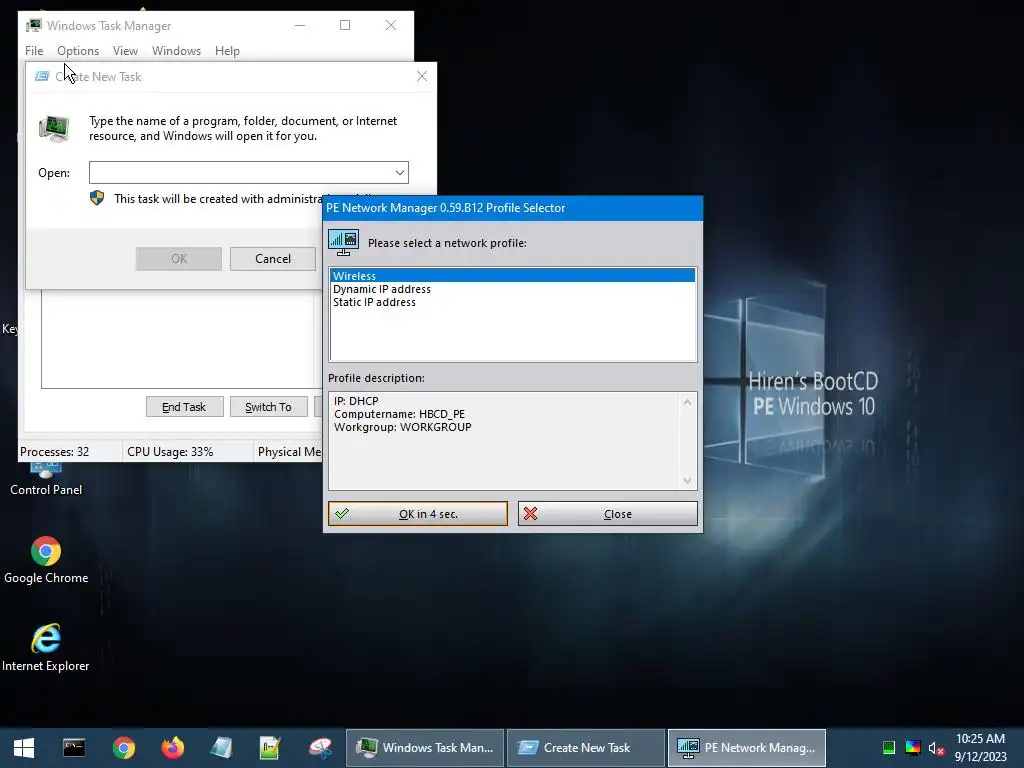Launch Chrome from the taskbar
The image size is (1024, 768).
pos(123,748)
